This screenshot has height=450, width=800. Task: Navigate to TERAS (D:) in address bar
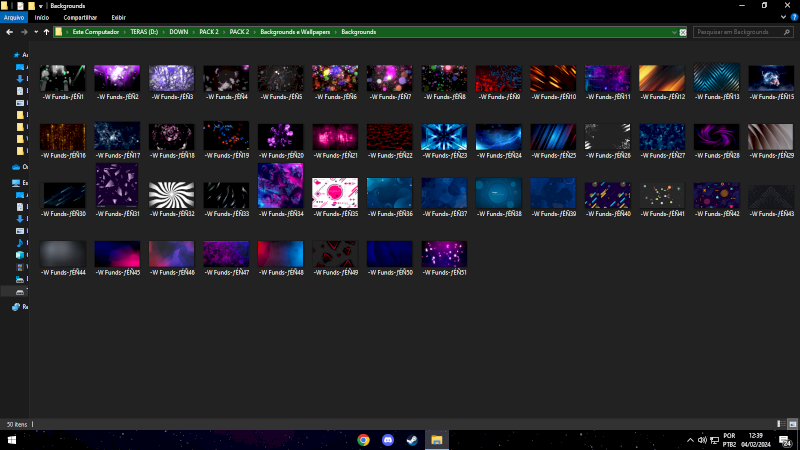click(145, 32)
